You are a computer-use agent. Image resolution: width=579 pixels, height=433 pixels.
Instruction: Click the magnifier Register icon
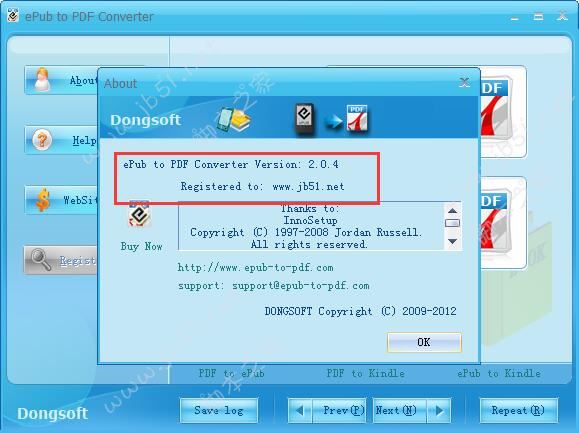[x=41, y=260]
